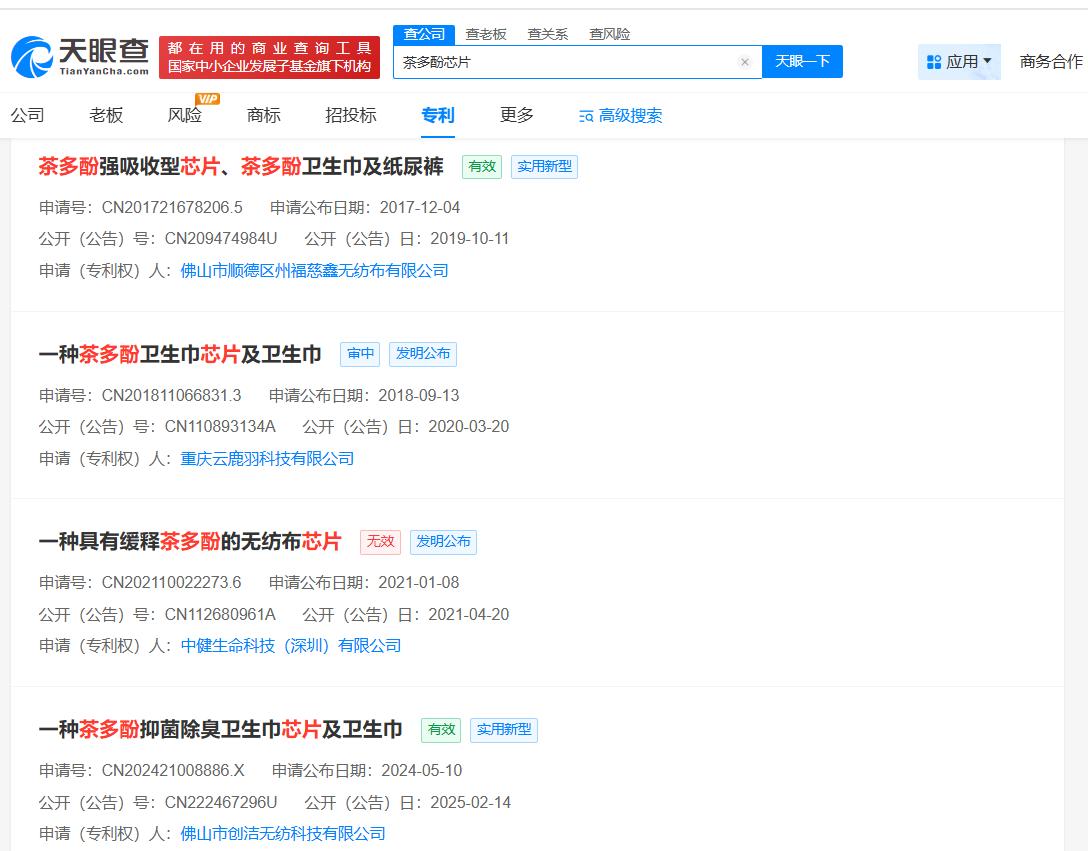Click the VIP badge above 风险
This screenshot has width=1088, height=851.
click(207, 99)
